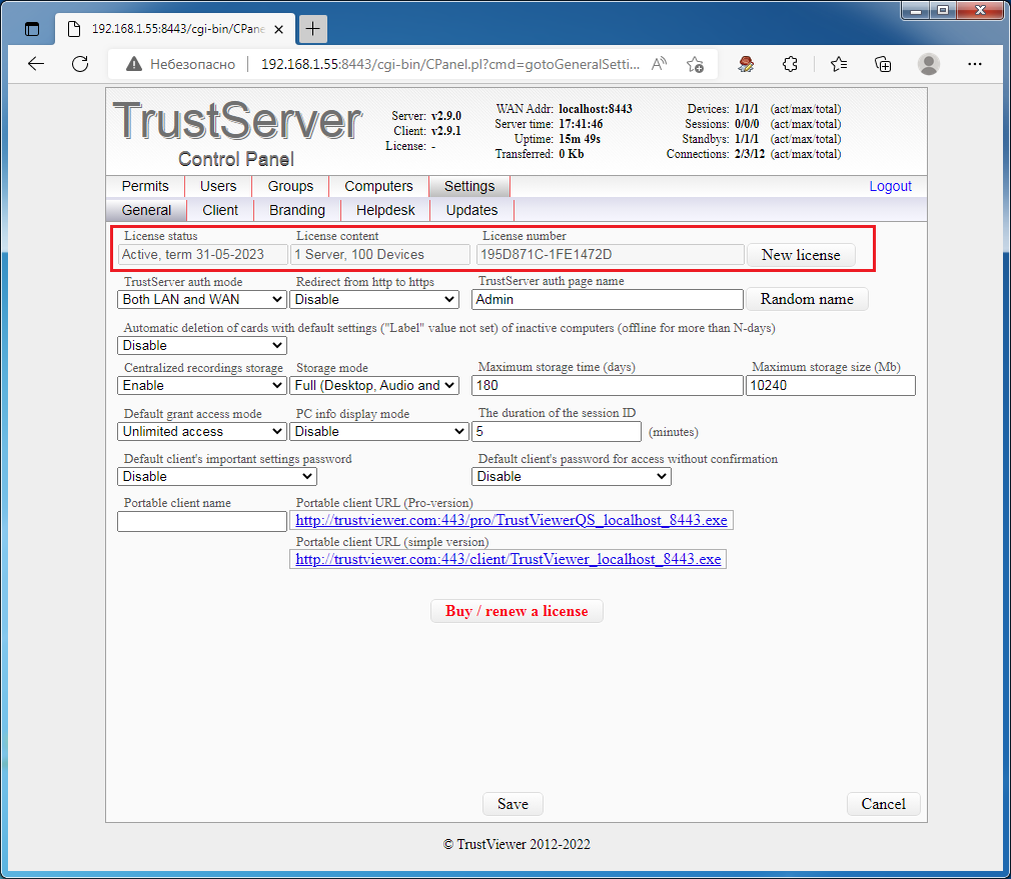
Task: Open PC info display mode dropdown
Action: click(x=378, y=431)
